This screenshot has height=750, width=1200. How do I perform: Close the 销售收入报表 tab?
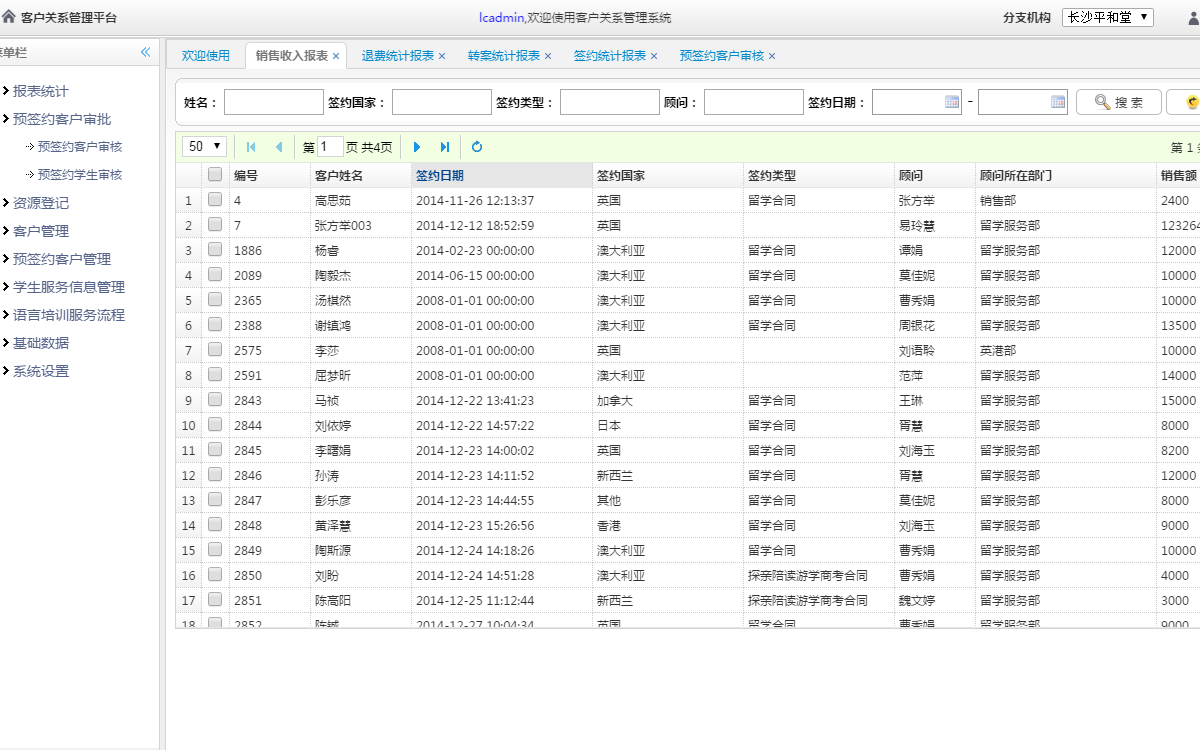pyautogui.click(x=336, y=56)
